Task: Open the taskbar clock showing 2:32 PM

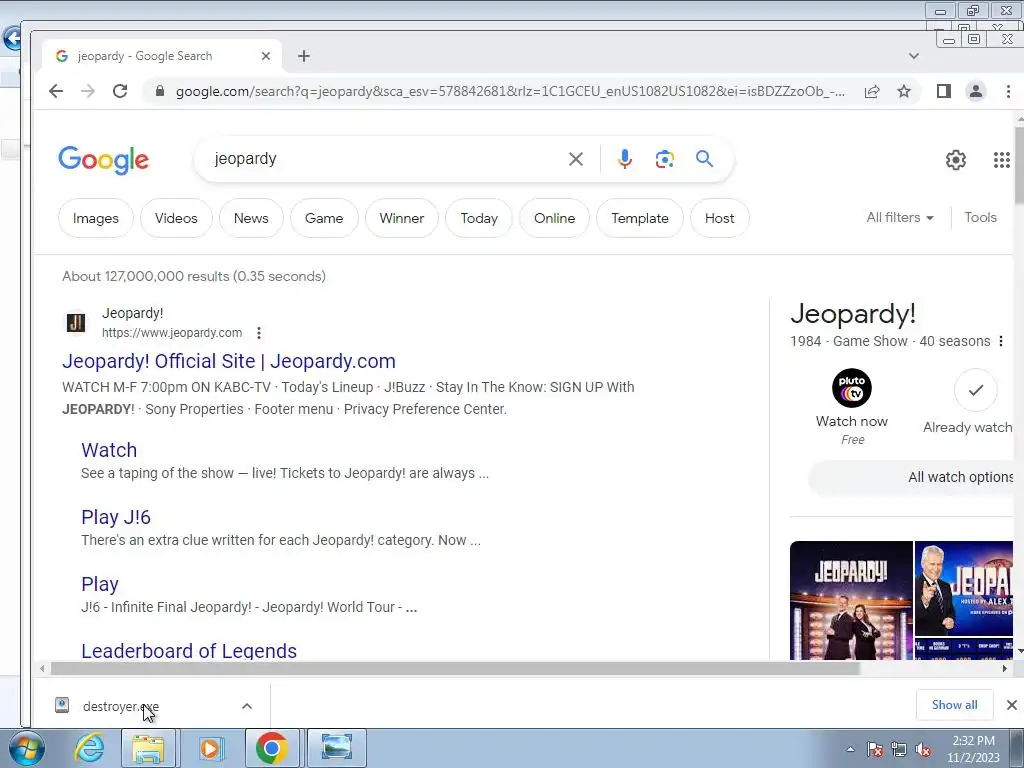Action: [x=973, y=749]
